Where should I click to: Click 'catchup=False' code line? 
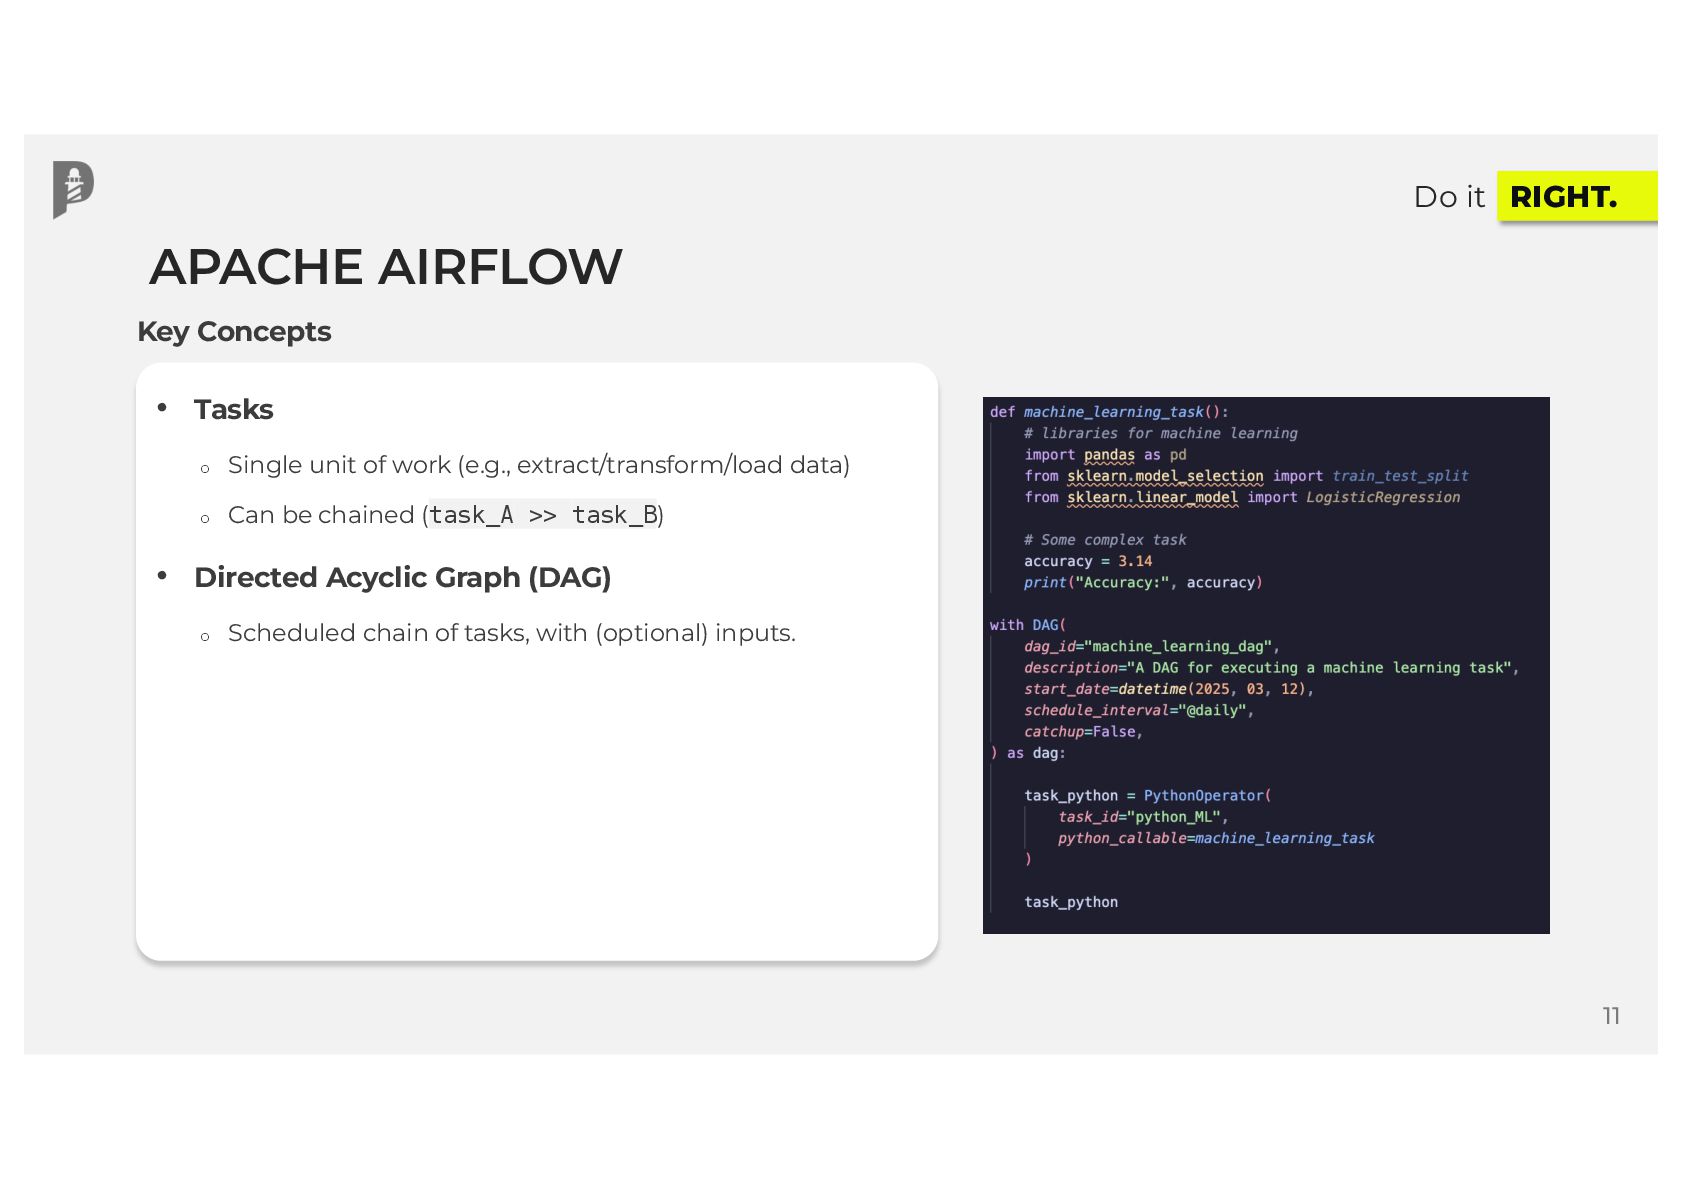tap(1083, 732)
